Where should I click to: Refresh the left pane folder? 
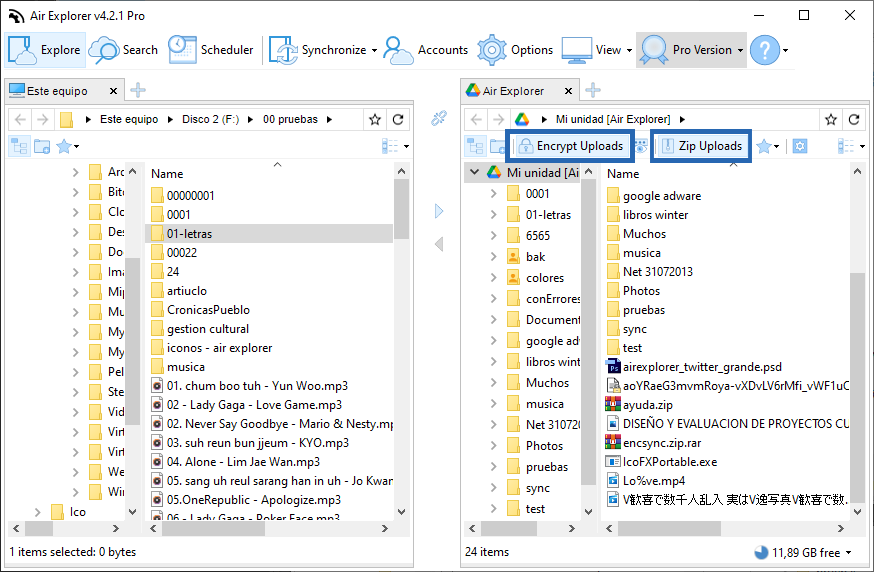click(x=398, y=119)
